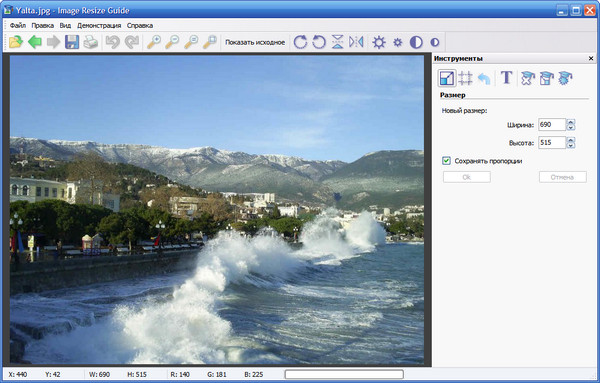The image size is (600, 383).
Task: Increase Высота value with up arrow
Action: pos(571,140)
